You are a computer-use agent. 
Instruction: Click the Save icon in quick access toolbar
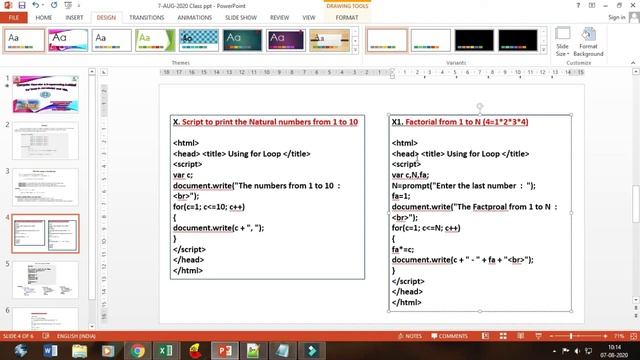click(x=22, y=5)
